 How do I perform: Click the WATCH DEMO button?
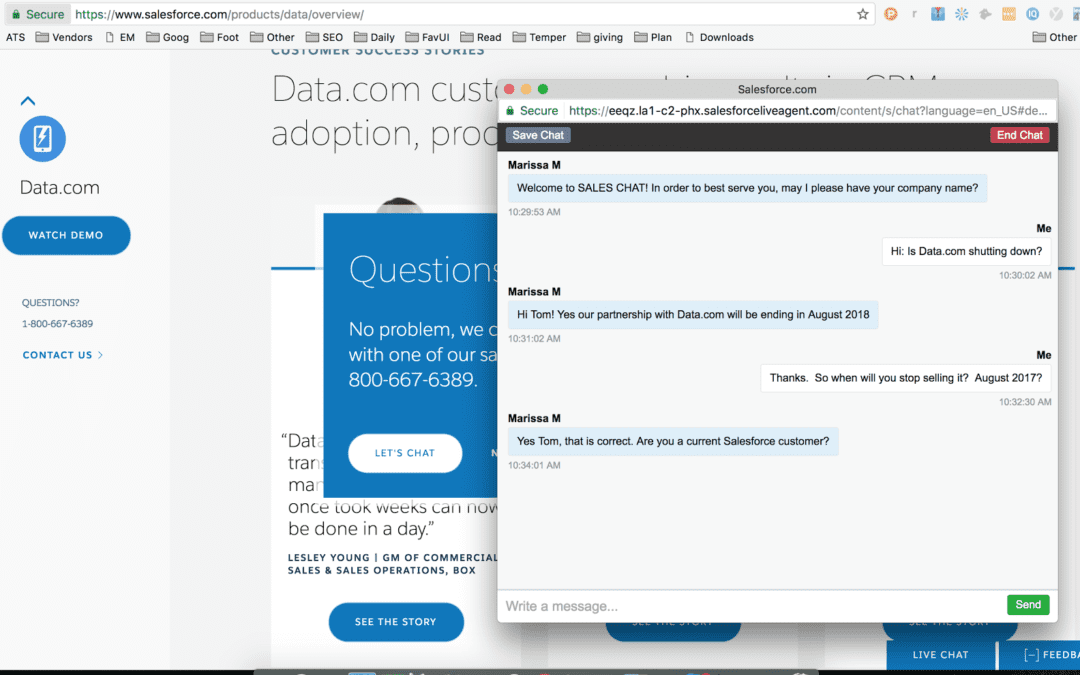[x=66, y=235]
